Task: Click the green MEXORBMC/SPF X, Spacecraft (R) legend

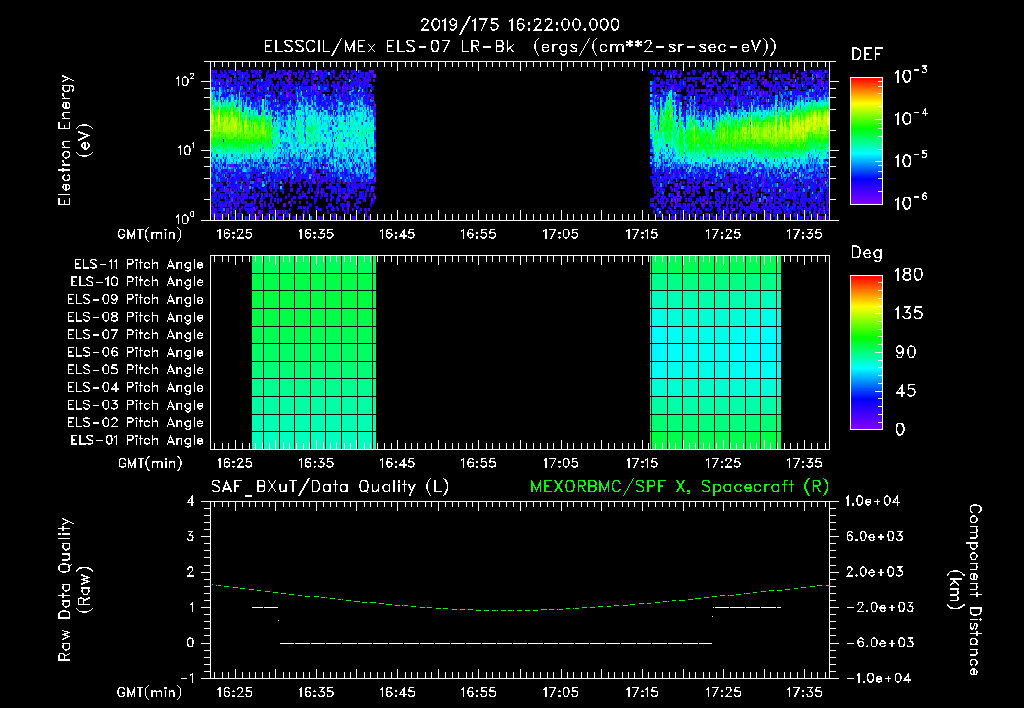Action: [679, 487]
